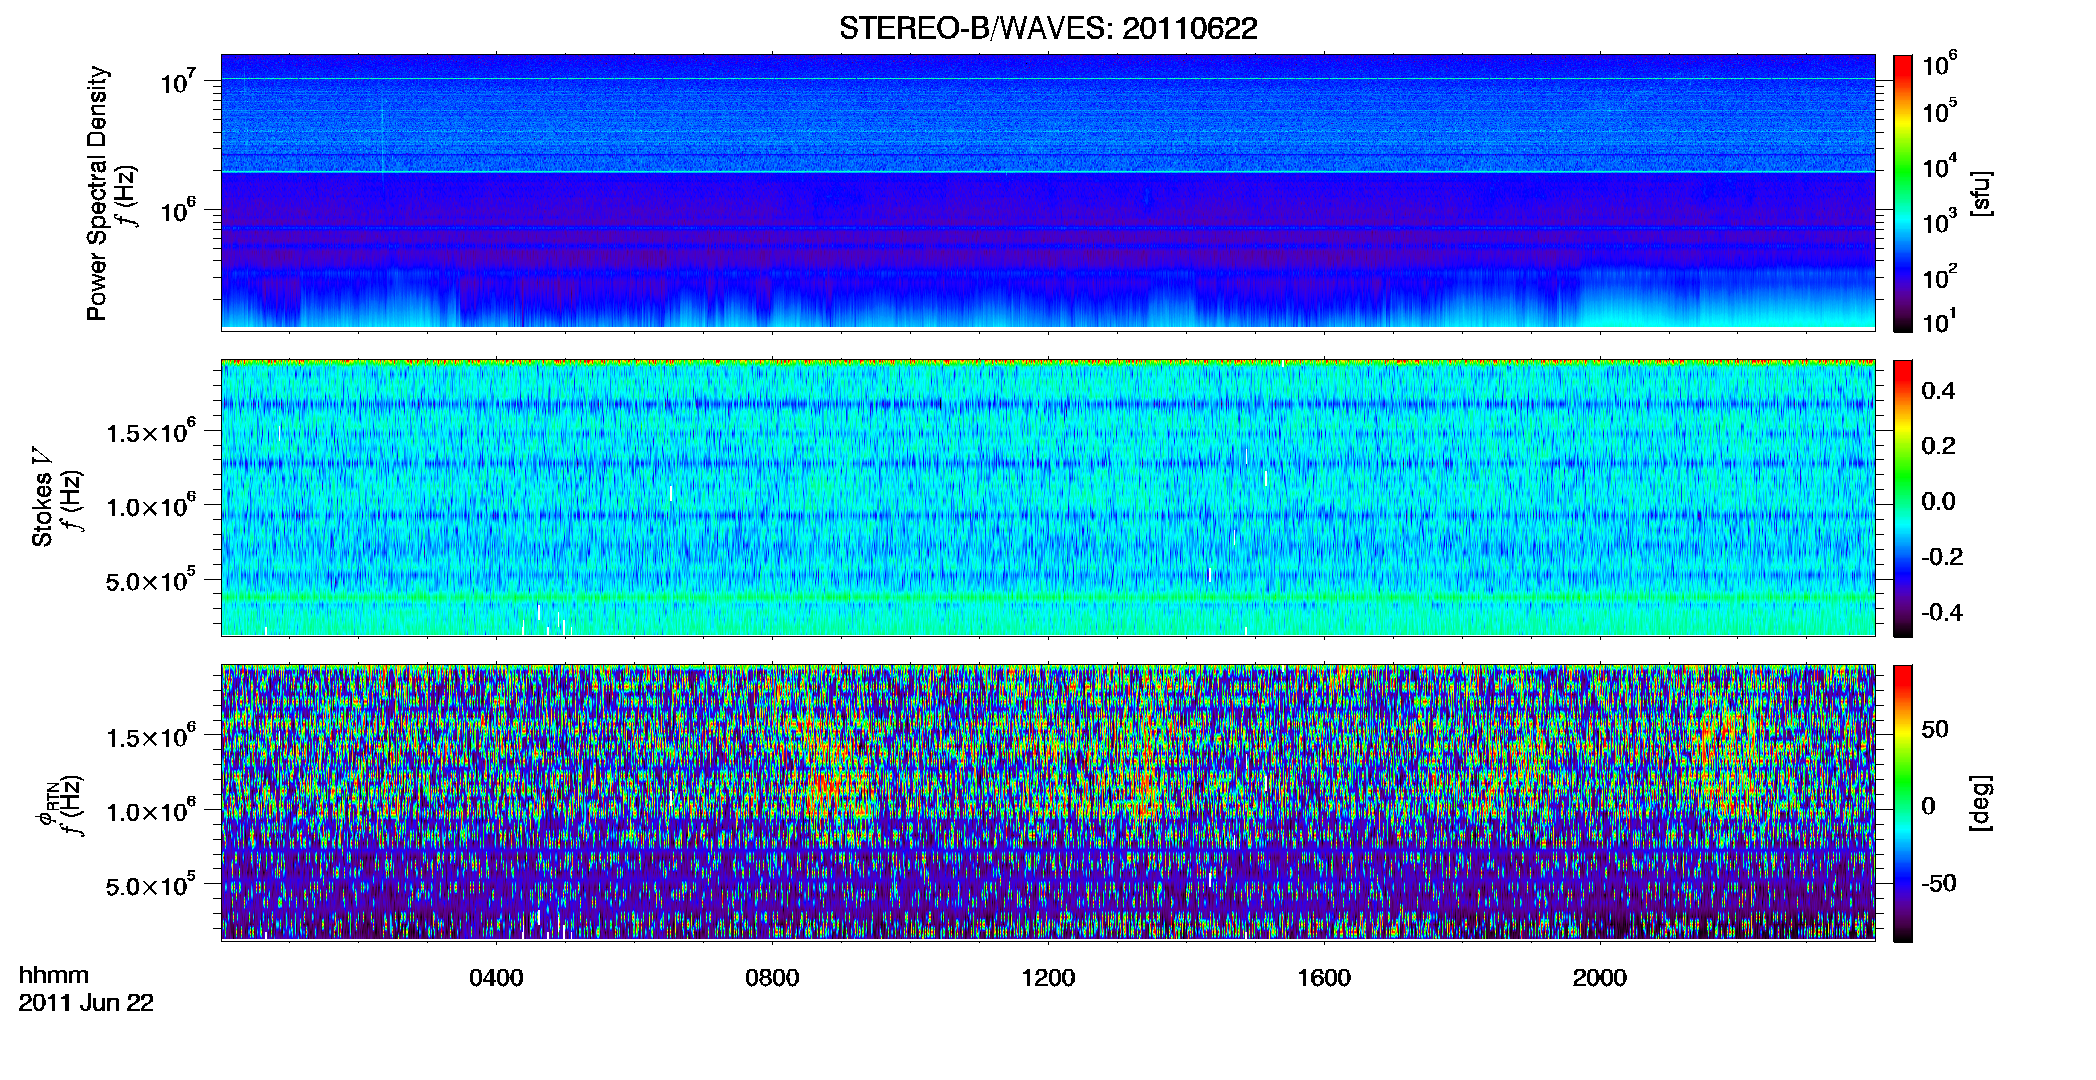Click the Stokes V colorbar

(x=1903, y=498)
